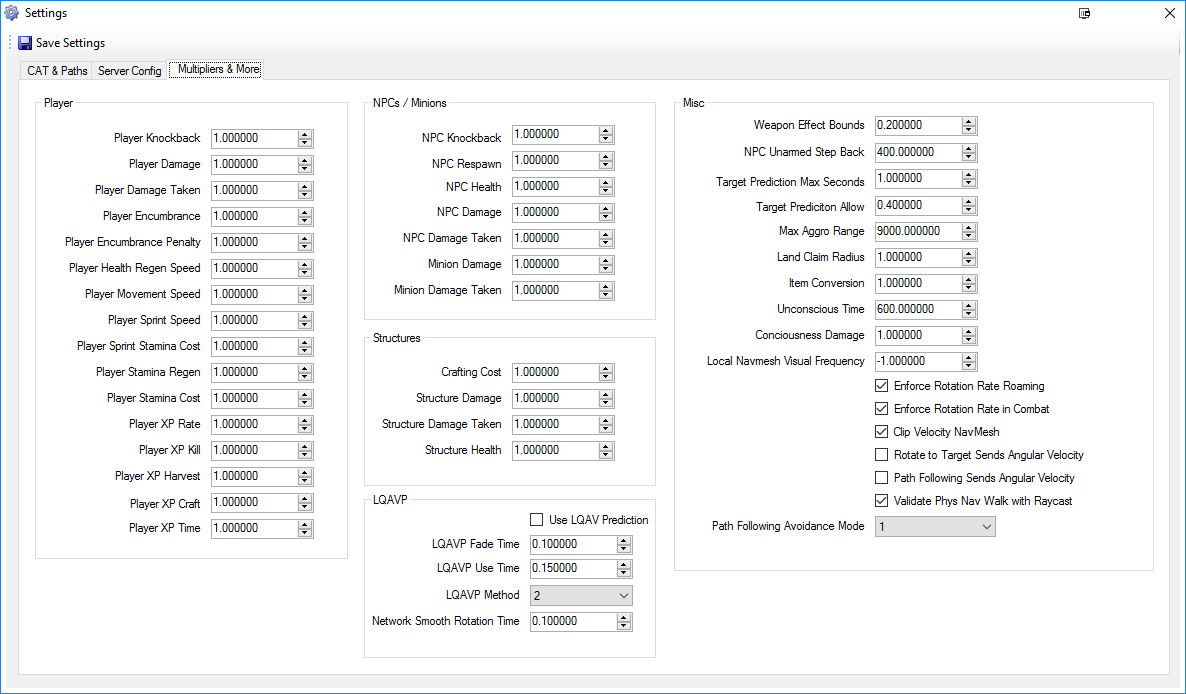Open the Server Config tab
This screenshot has height=694, width=1186.
(130, 70)
